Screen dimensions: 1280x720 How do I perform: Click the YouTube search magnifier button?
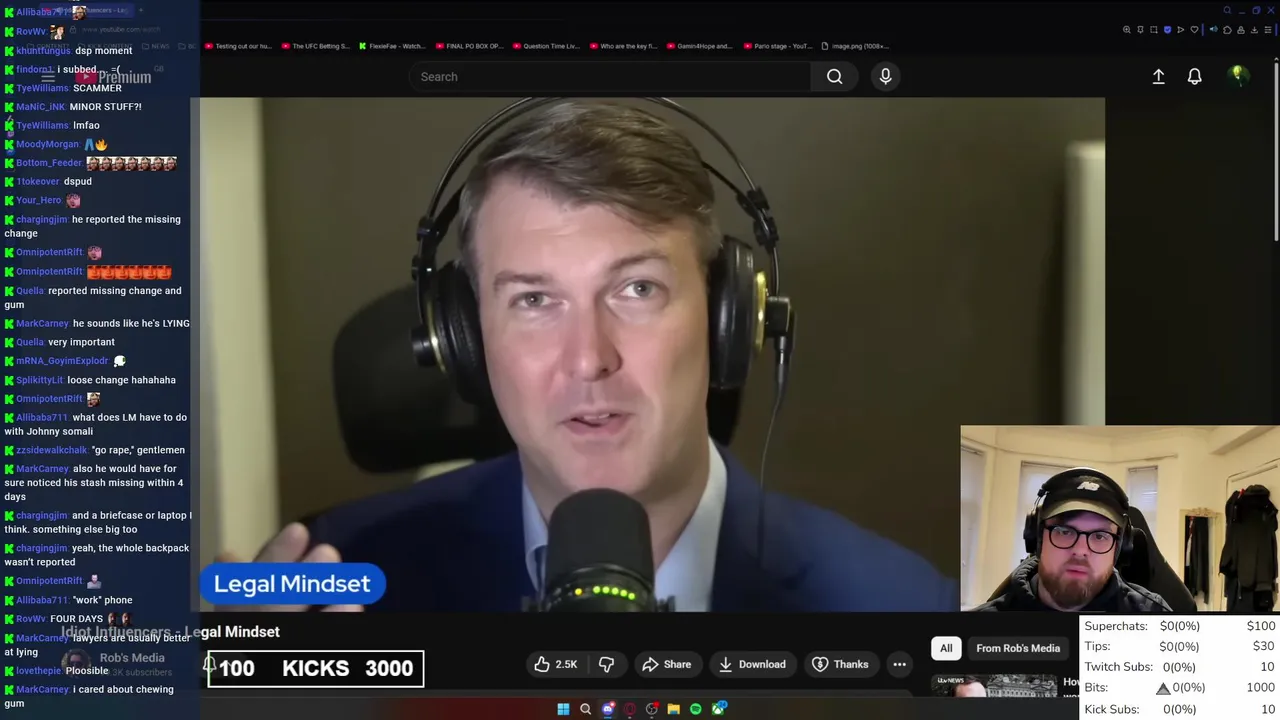834,76
